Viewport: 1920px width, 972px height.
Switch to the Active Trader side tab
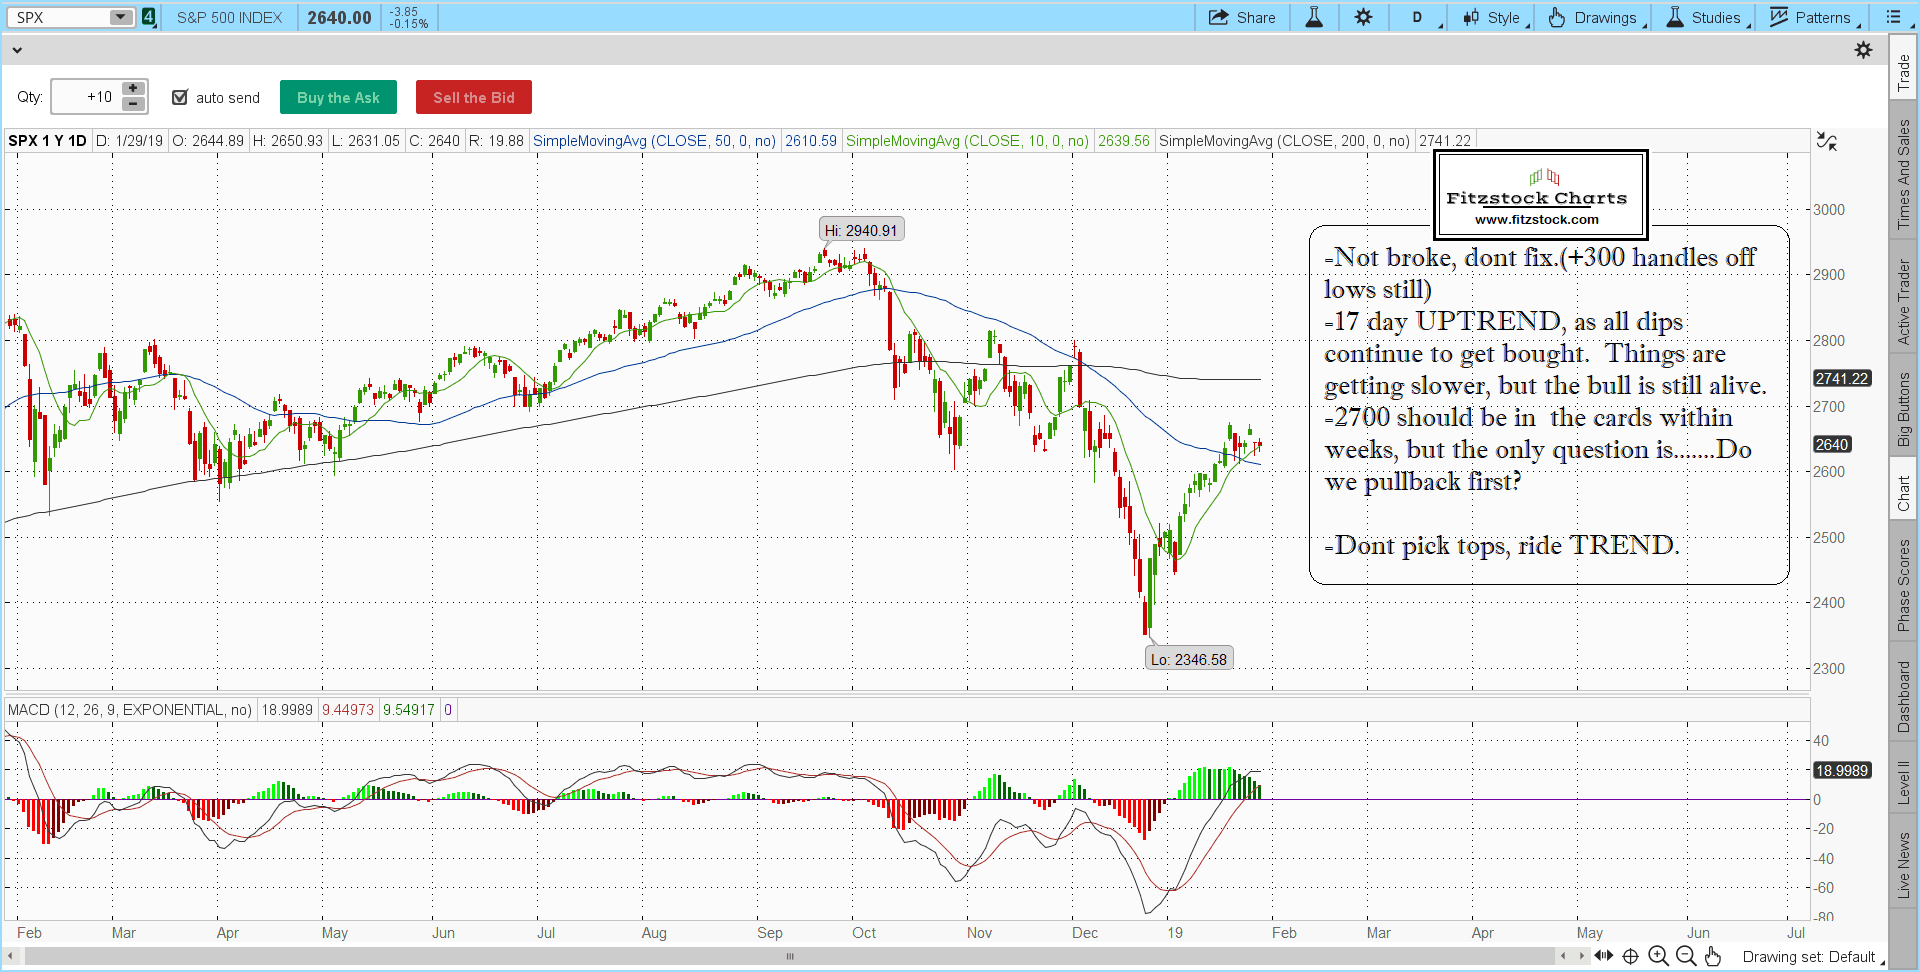click(x=1904, y=302)
